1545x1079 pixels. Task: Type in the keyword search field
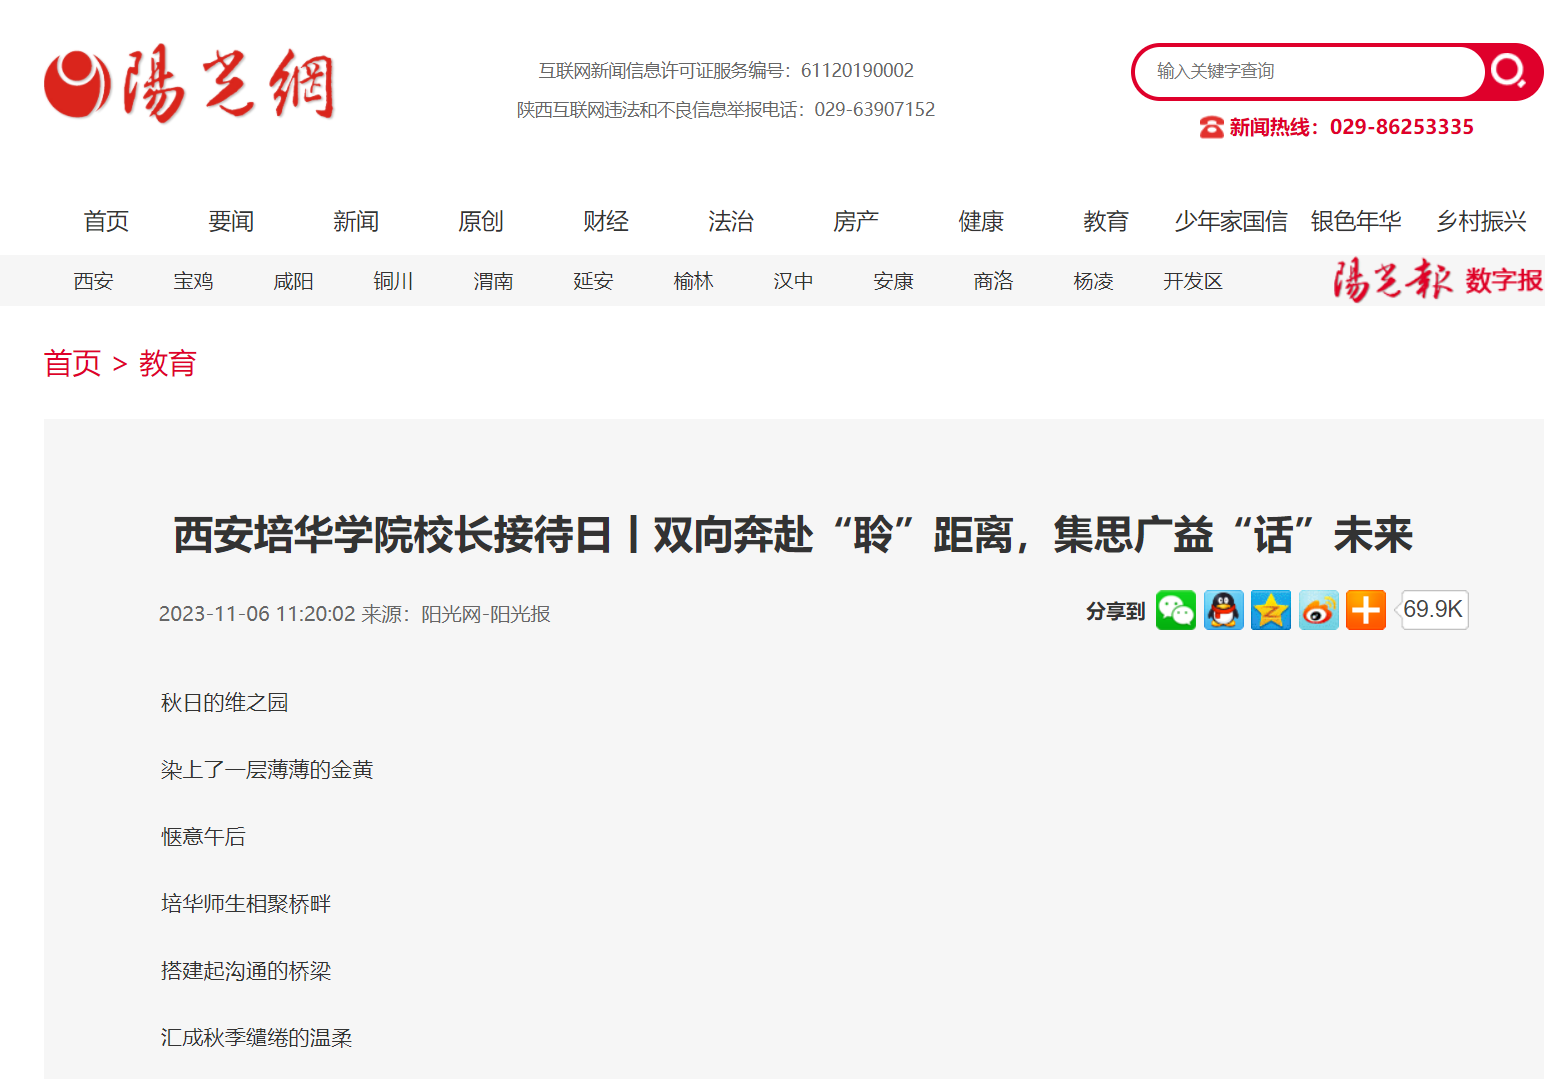tap(1310, 71)
